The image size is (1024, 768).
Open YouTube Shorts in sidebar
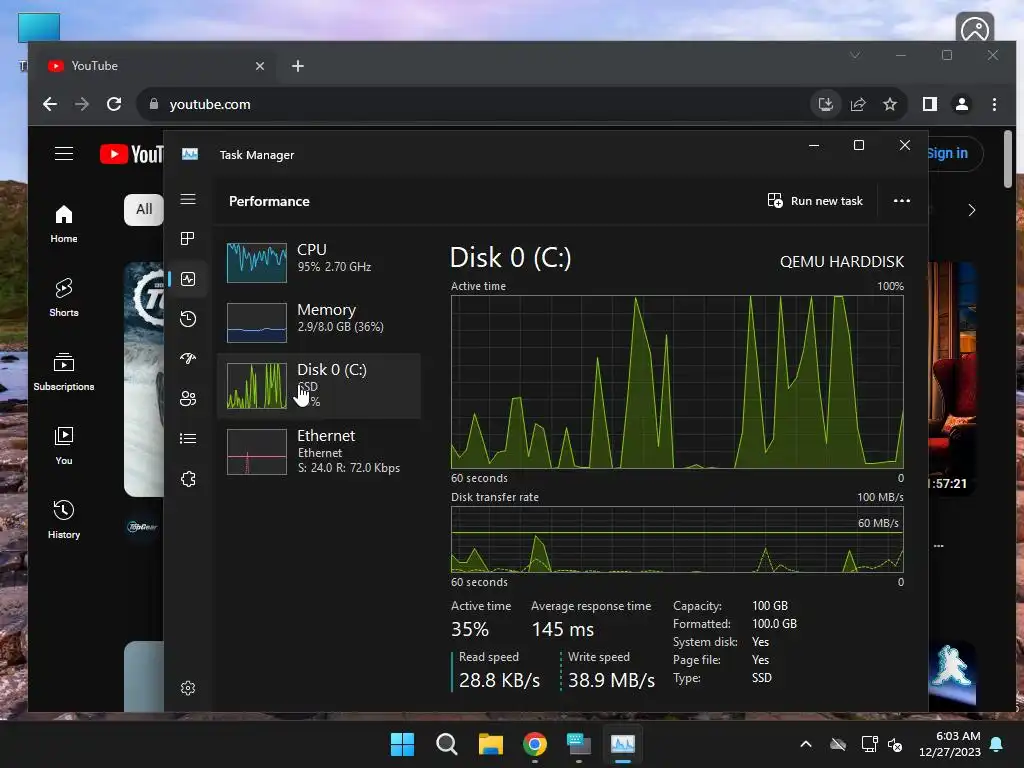pos(64,298)
